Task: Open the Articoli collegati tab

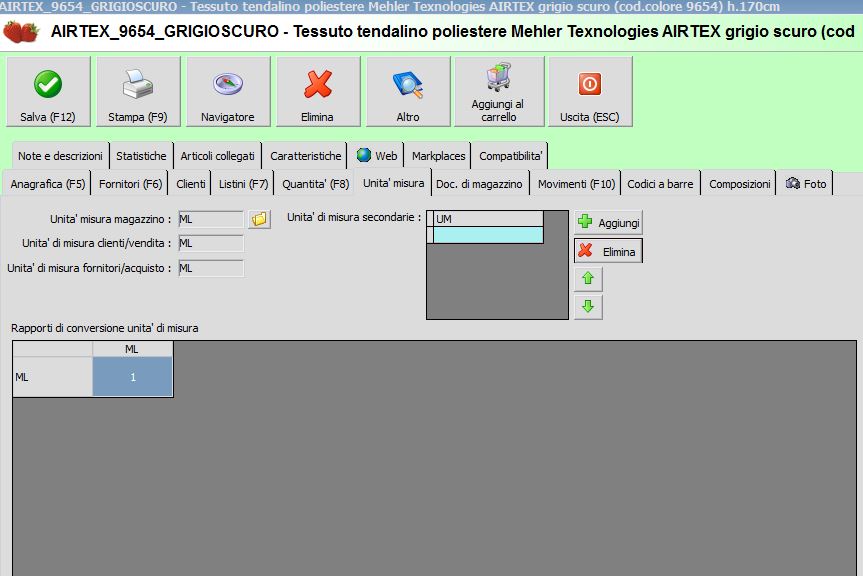Action: coord(217,156)
